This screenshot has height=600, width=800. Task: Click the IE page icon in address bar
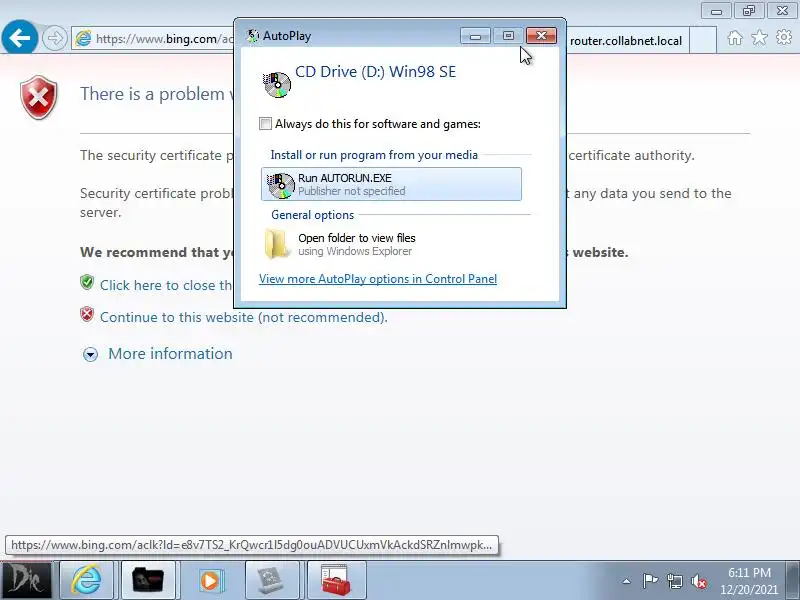coord(83,39)
